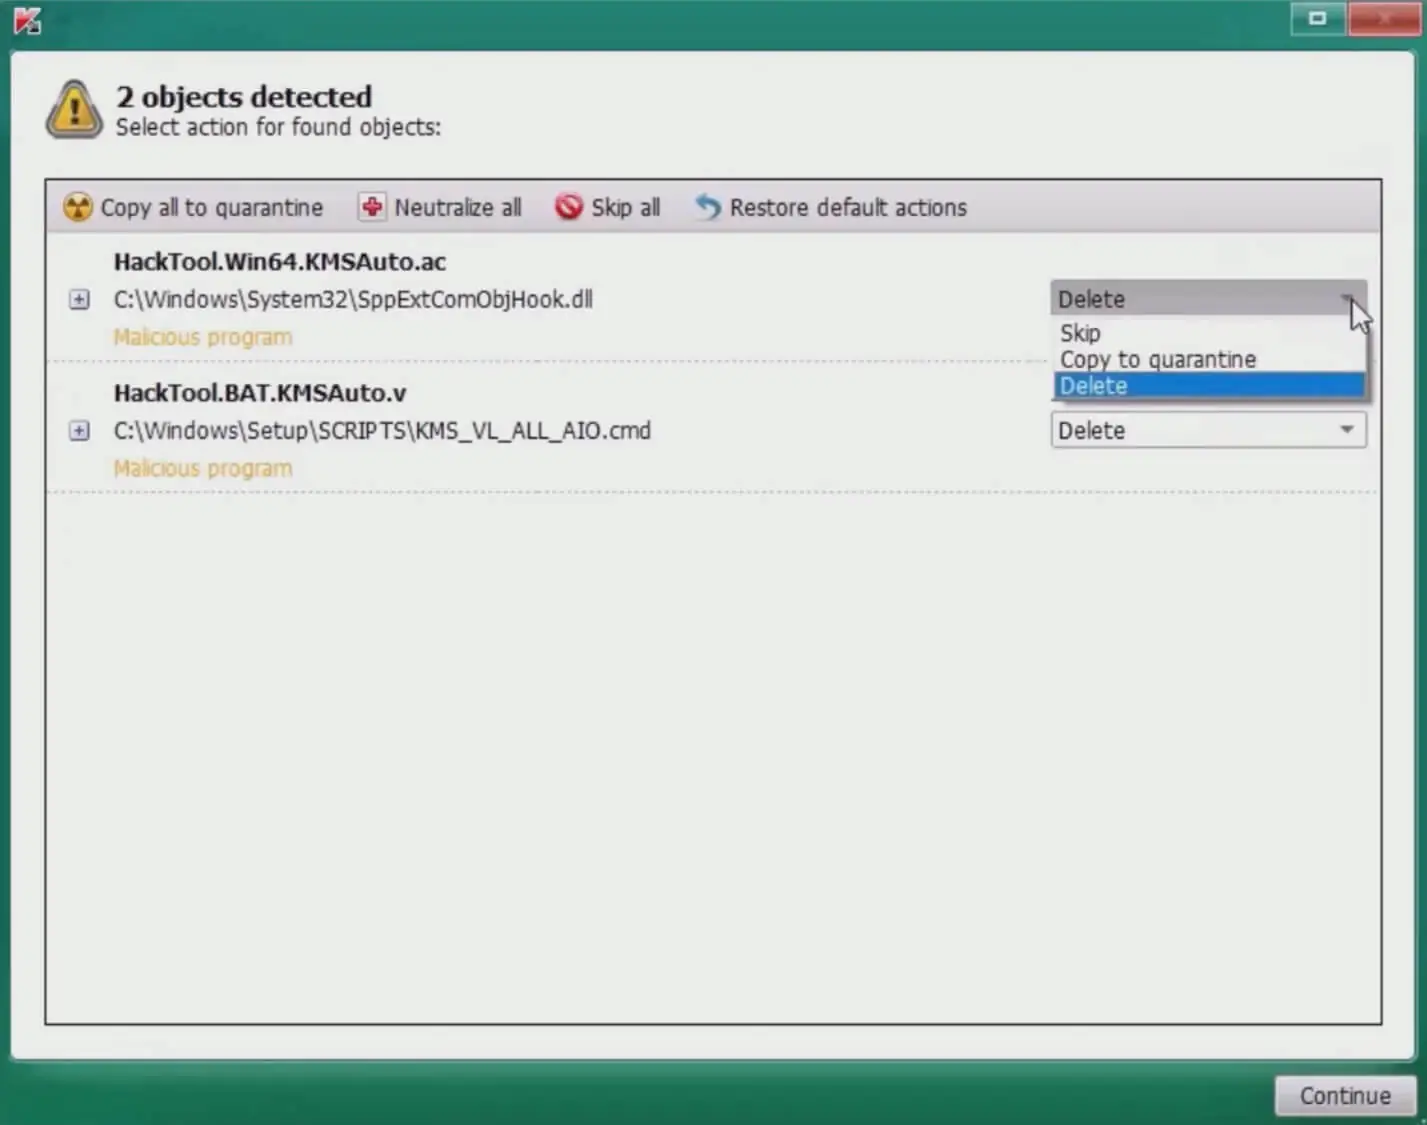The width and height of the screenshot is (1427, 1125).
Task: Choose Skip from the open action list
Action: pos(1209,333)
